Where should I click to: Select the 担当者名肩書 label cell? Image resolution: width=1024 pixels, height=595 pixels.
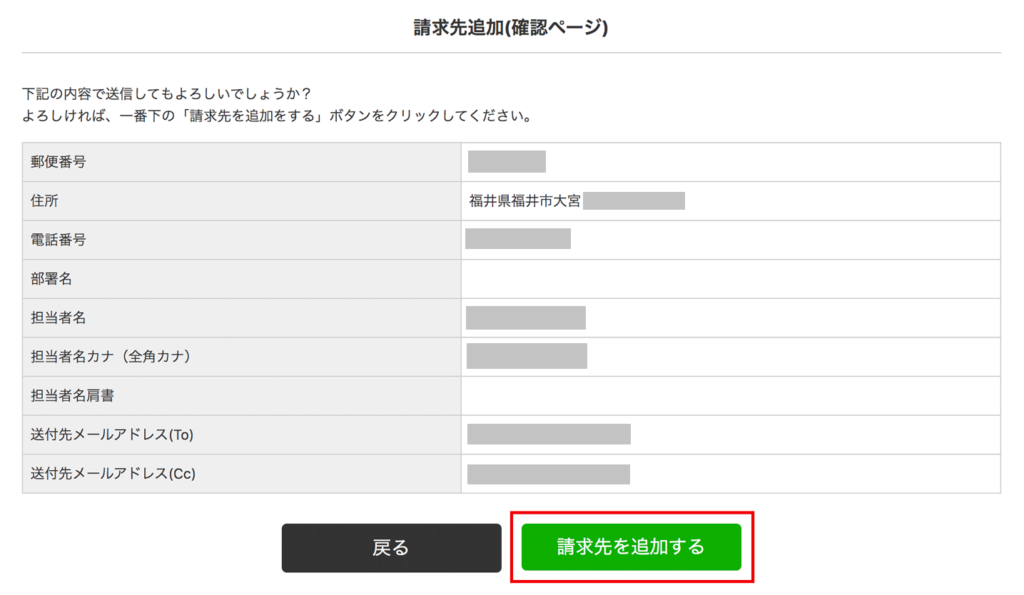coord(72,396)
